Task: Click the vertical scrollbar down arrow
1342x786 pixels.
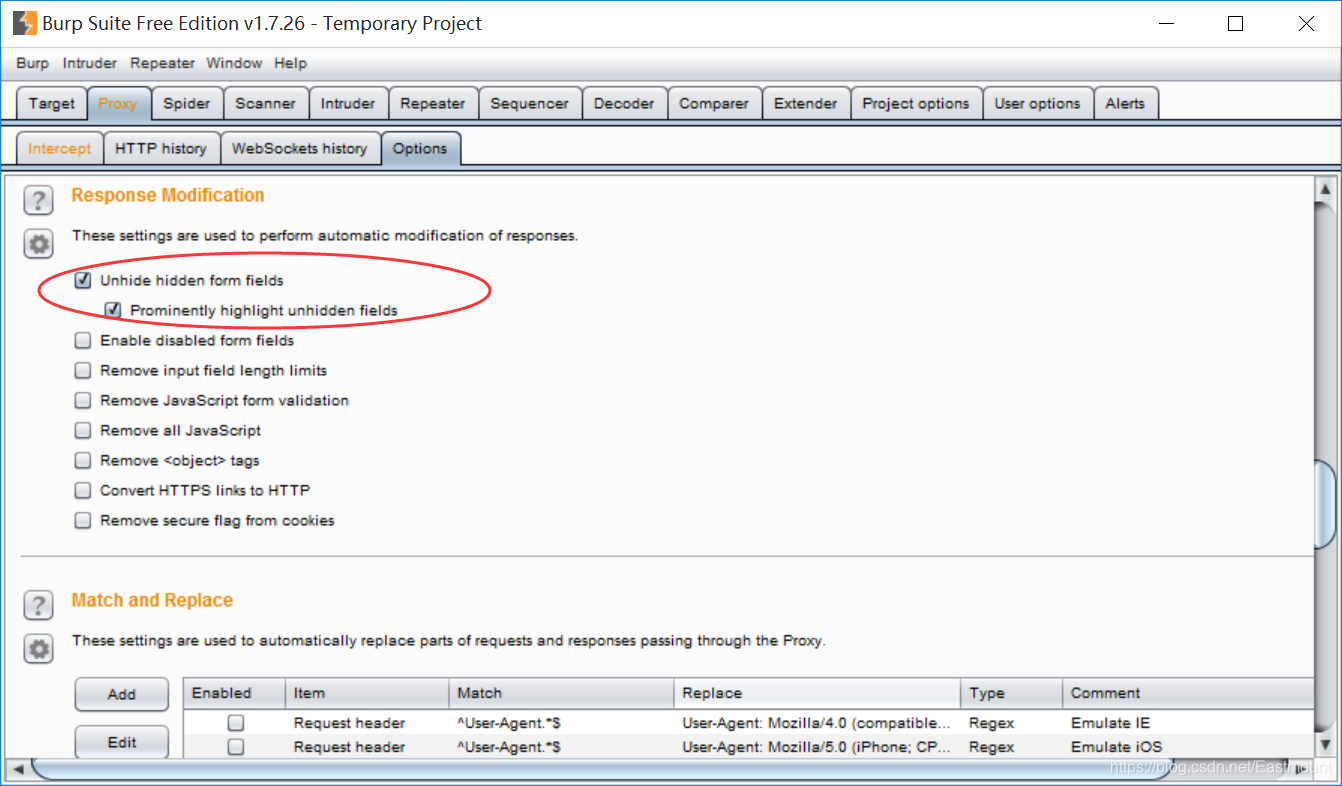Action: tap(1325, 744)
